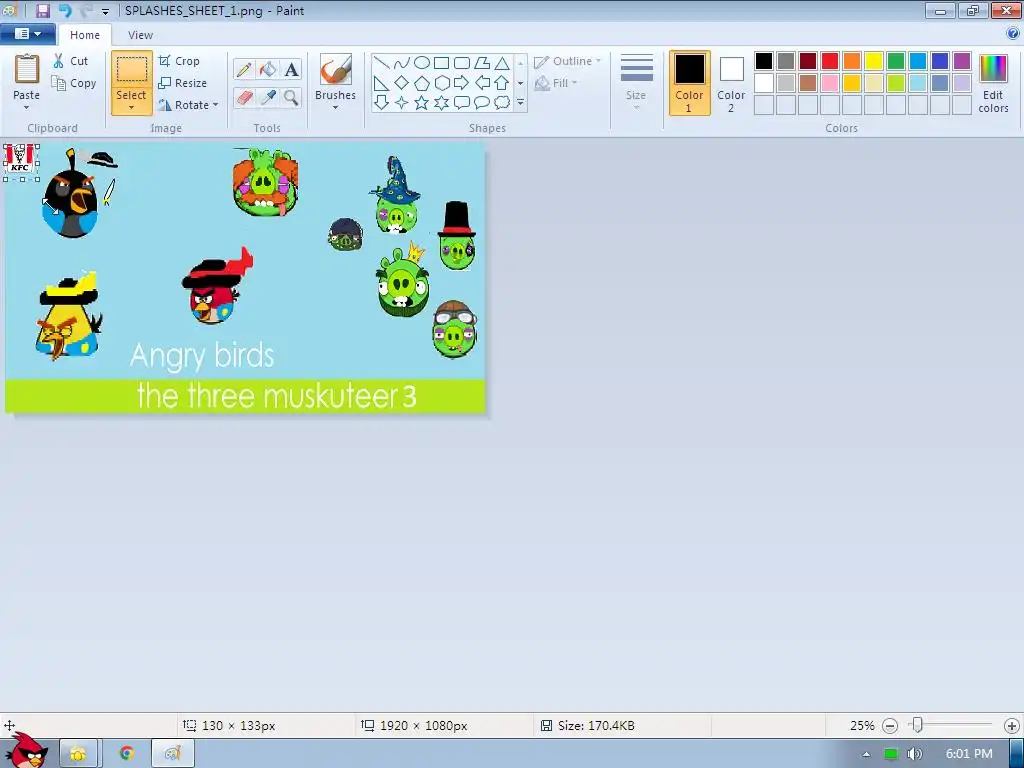This screenshot has height=768, width=1024.
Task: Click the Crop button
Action: 179,61
